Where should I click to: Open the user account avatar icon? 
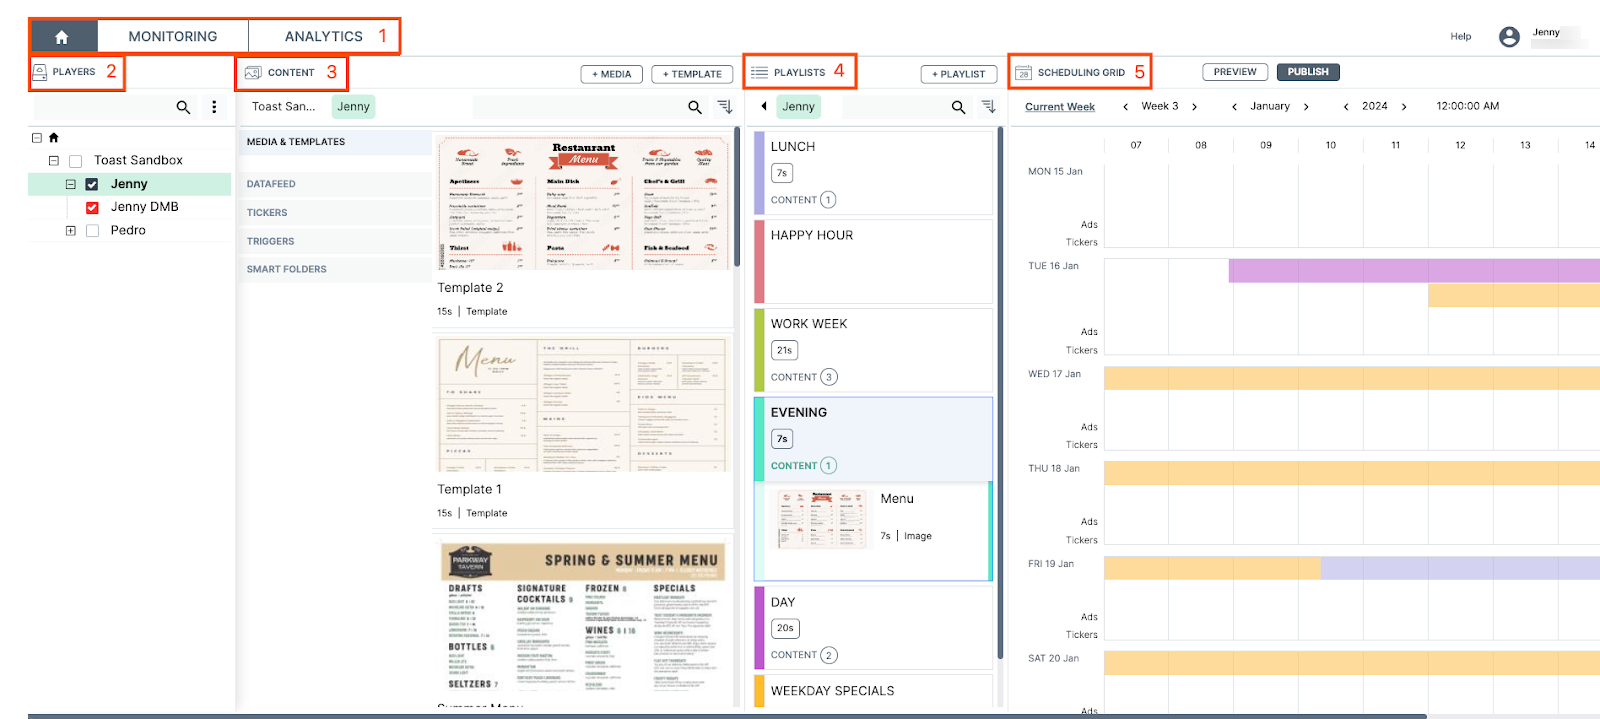click(x=1509, y=37)
